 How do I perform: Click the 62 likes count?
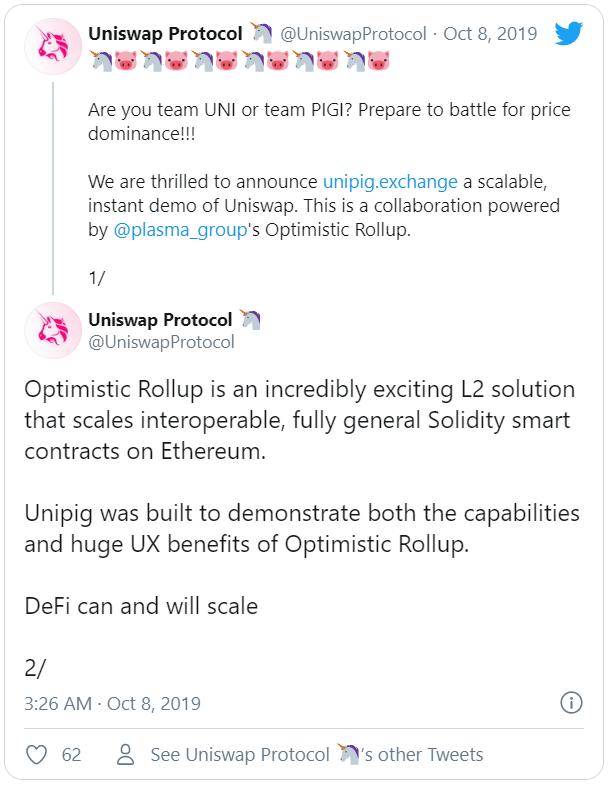click(71, 754)
